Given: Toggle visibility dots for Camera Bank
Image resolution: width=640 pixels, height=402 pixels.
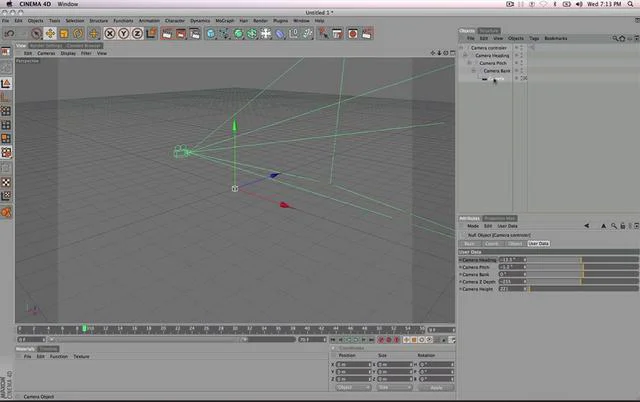Looking at the screenshot, I should [521, 71].
